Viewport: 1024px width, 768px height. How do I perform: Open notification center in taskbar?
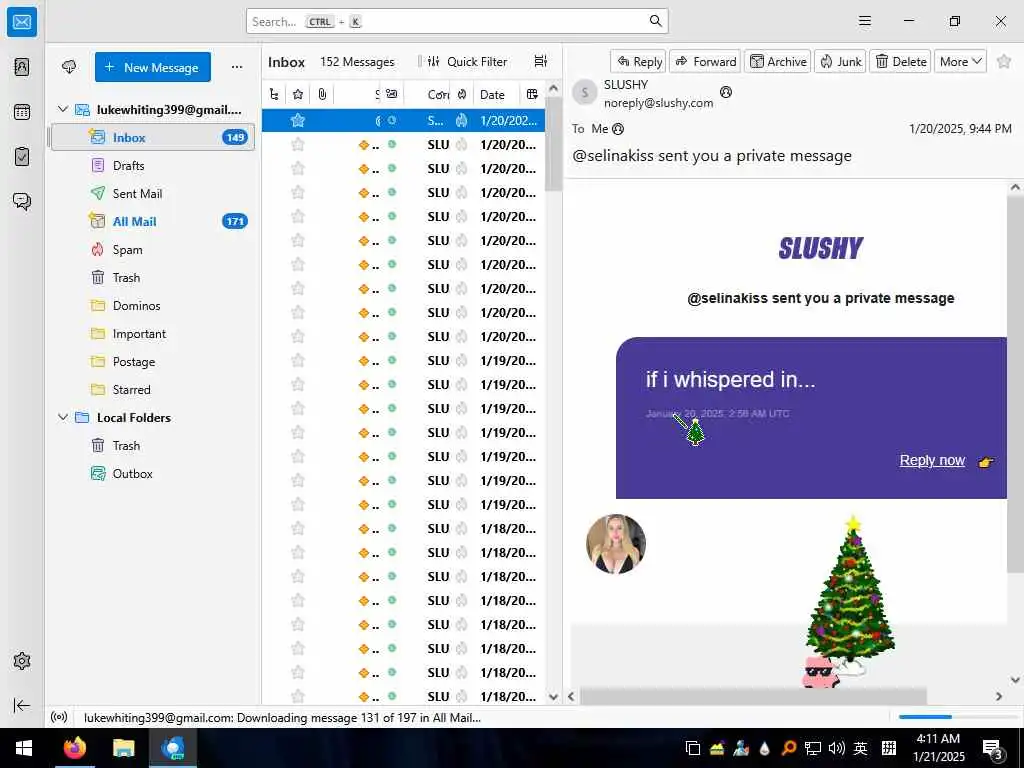click(993, 749)
